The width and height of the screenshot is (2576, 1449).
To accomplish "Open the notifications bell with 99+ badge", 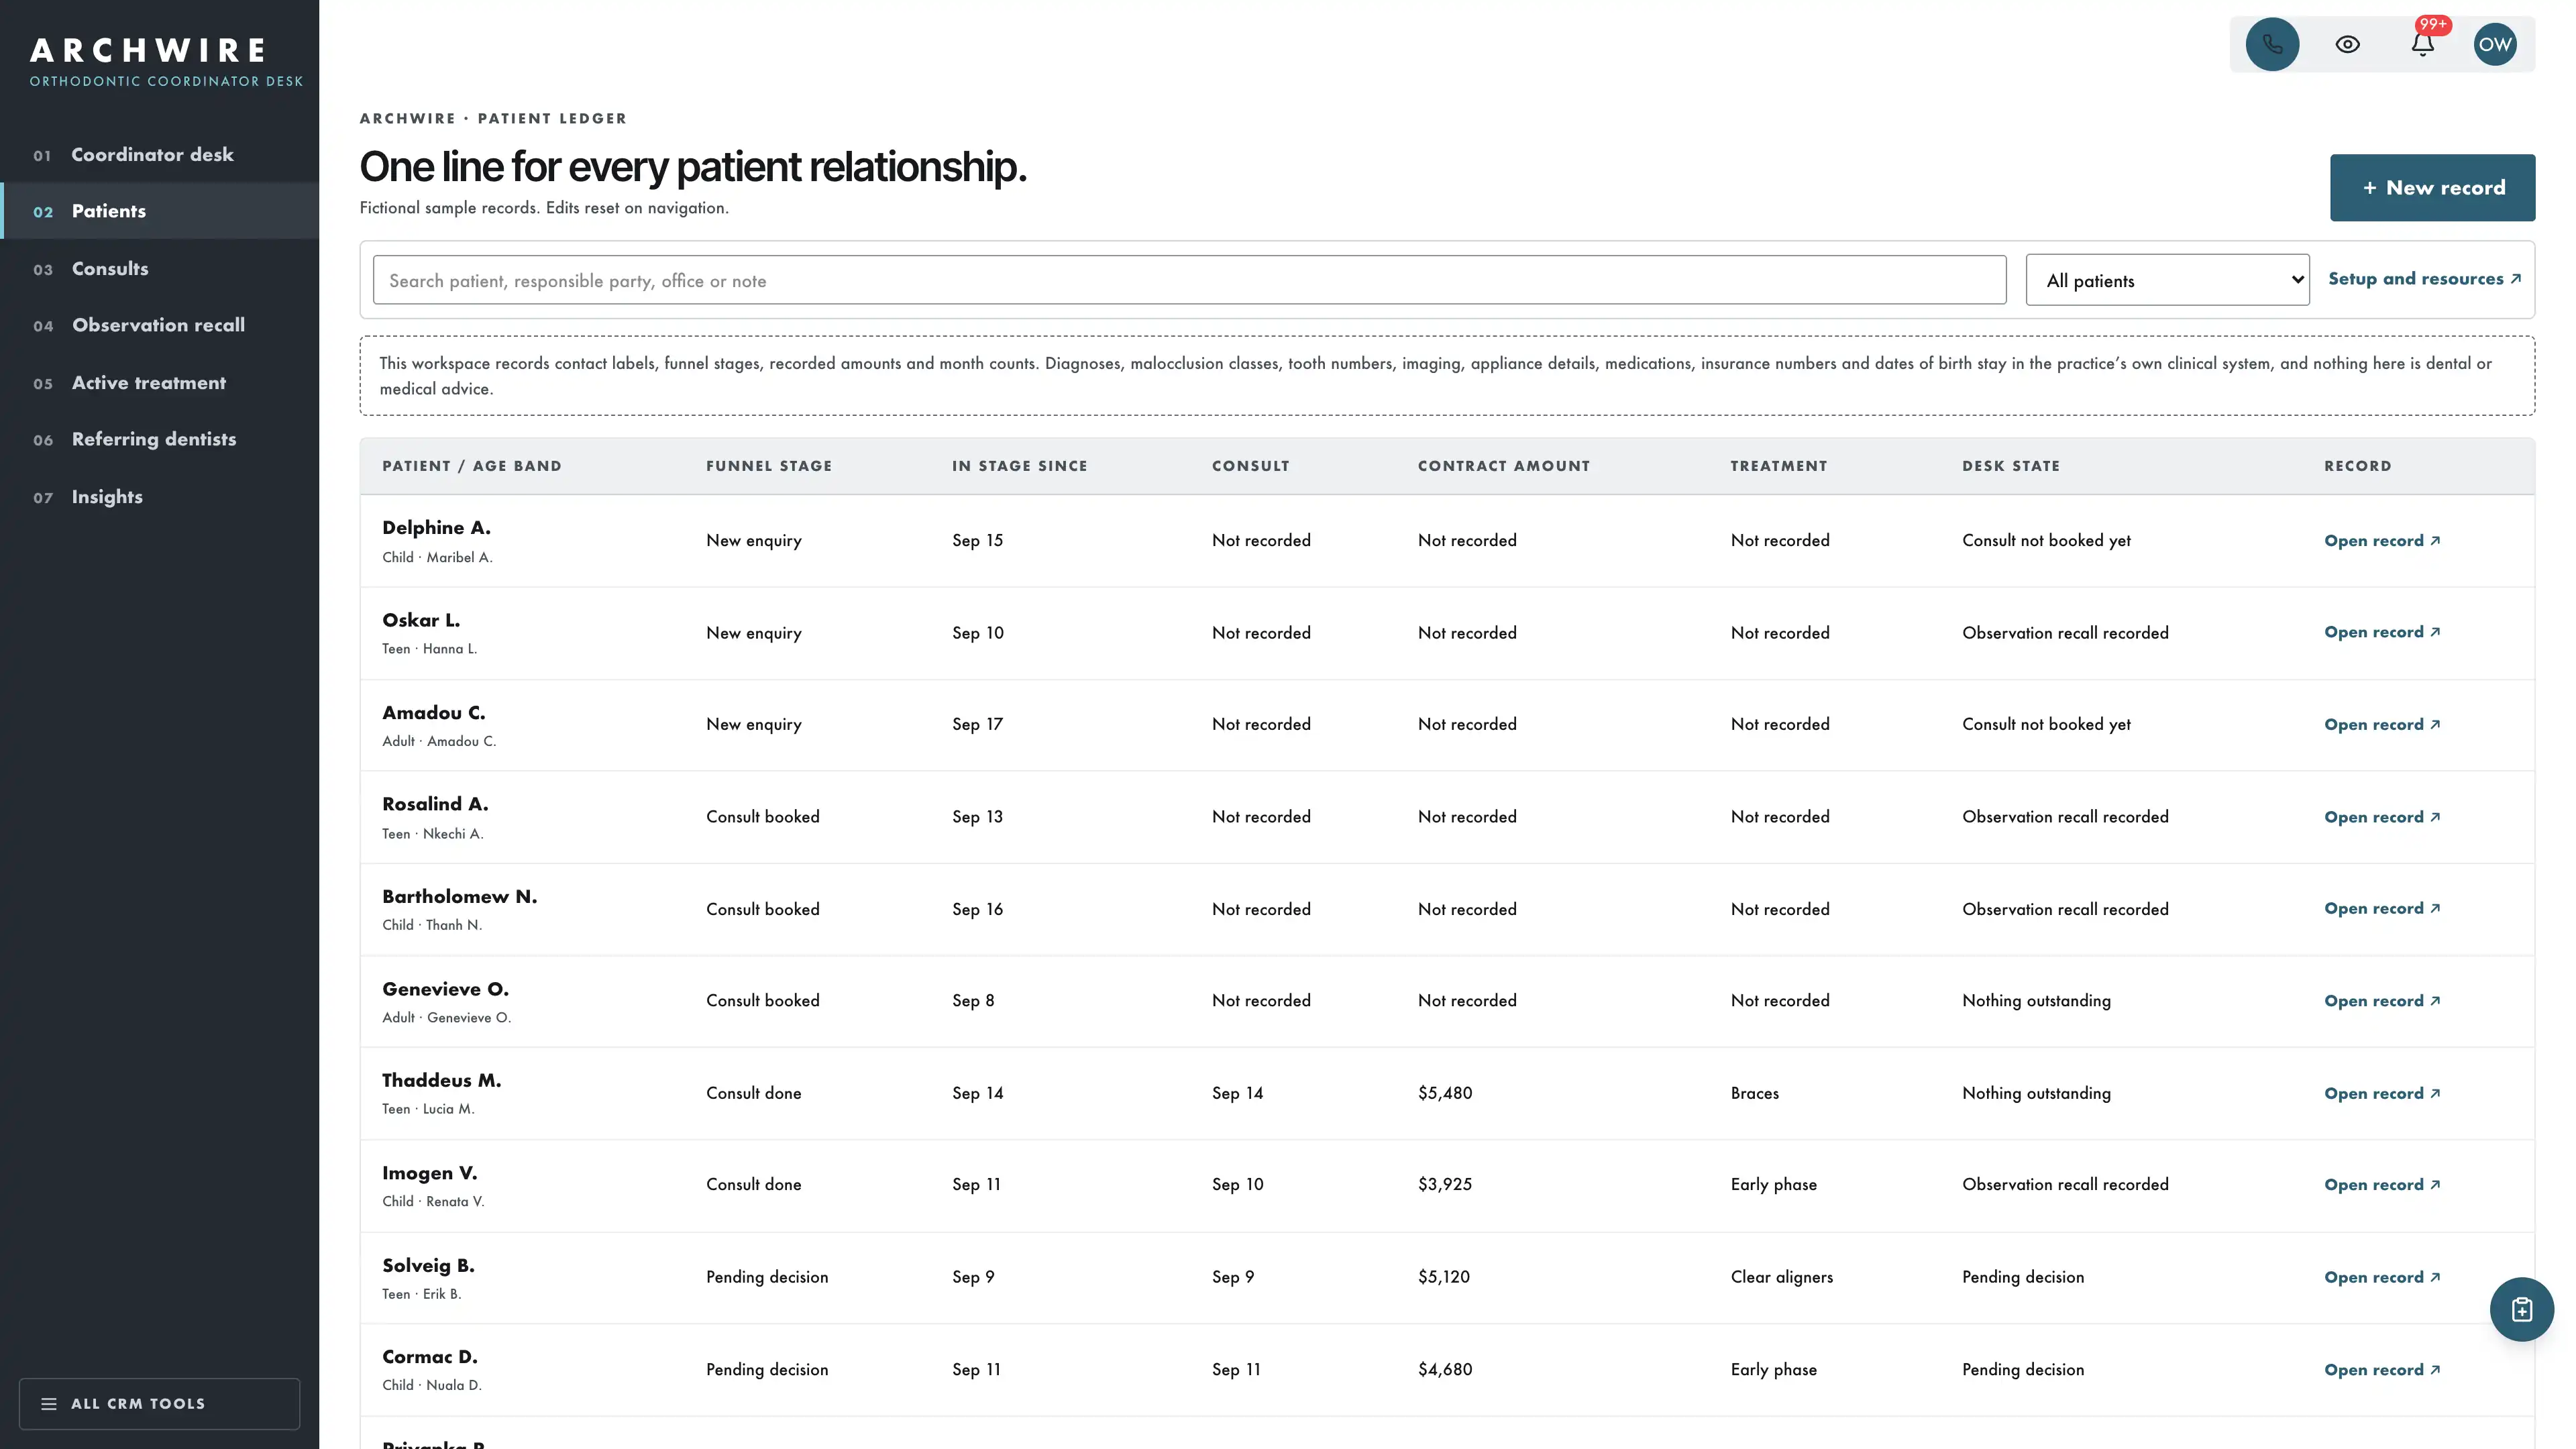I will coord(2422,44).
